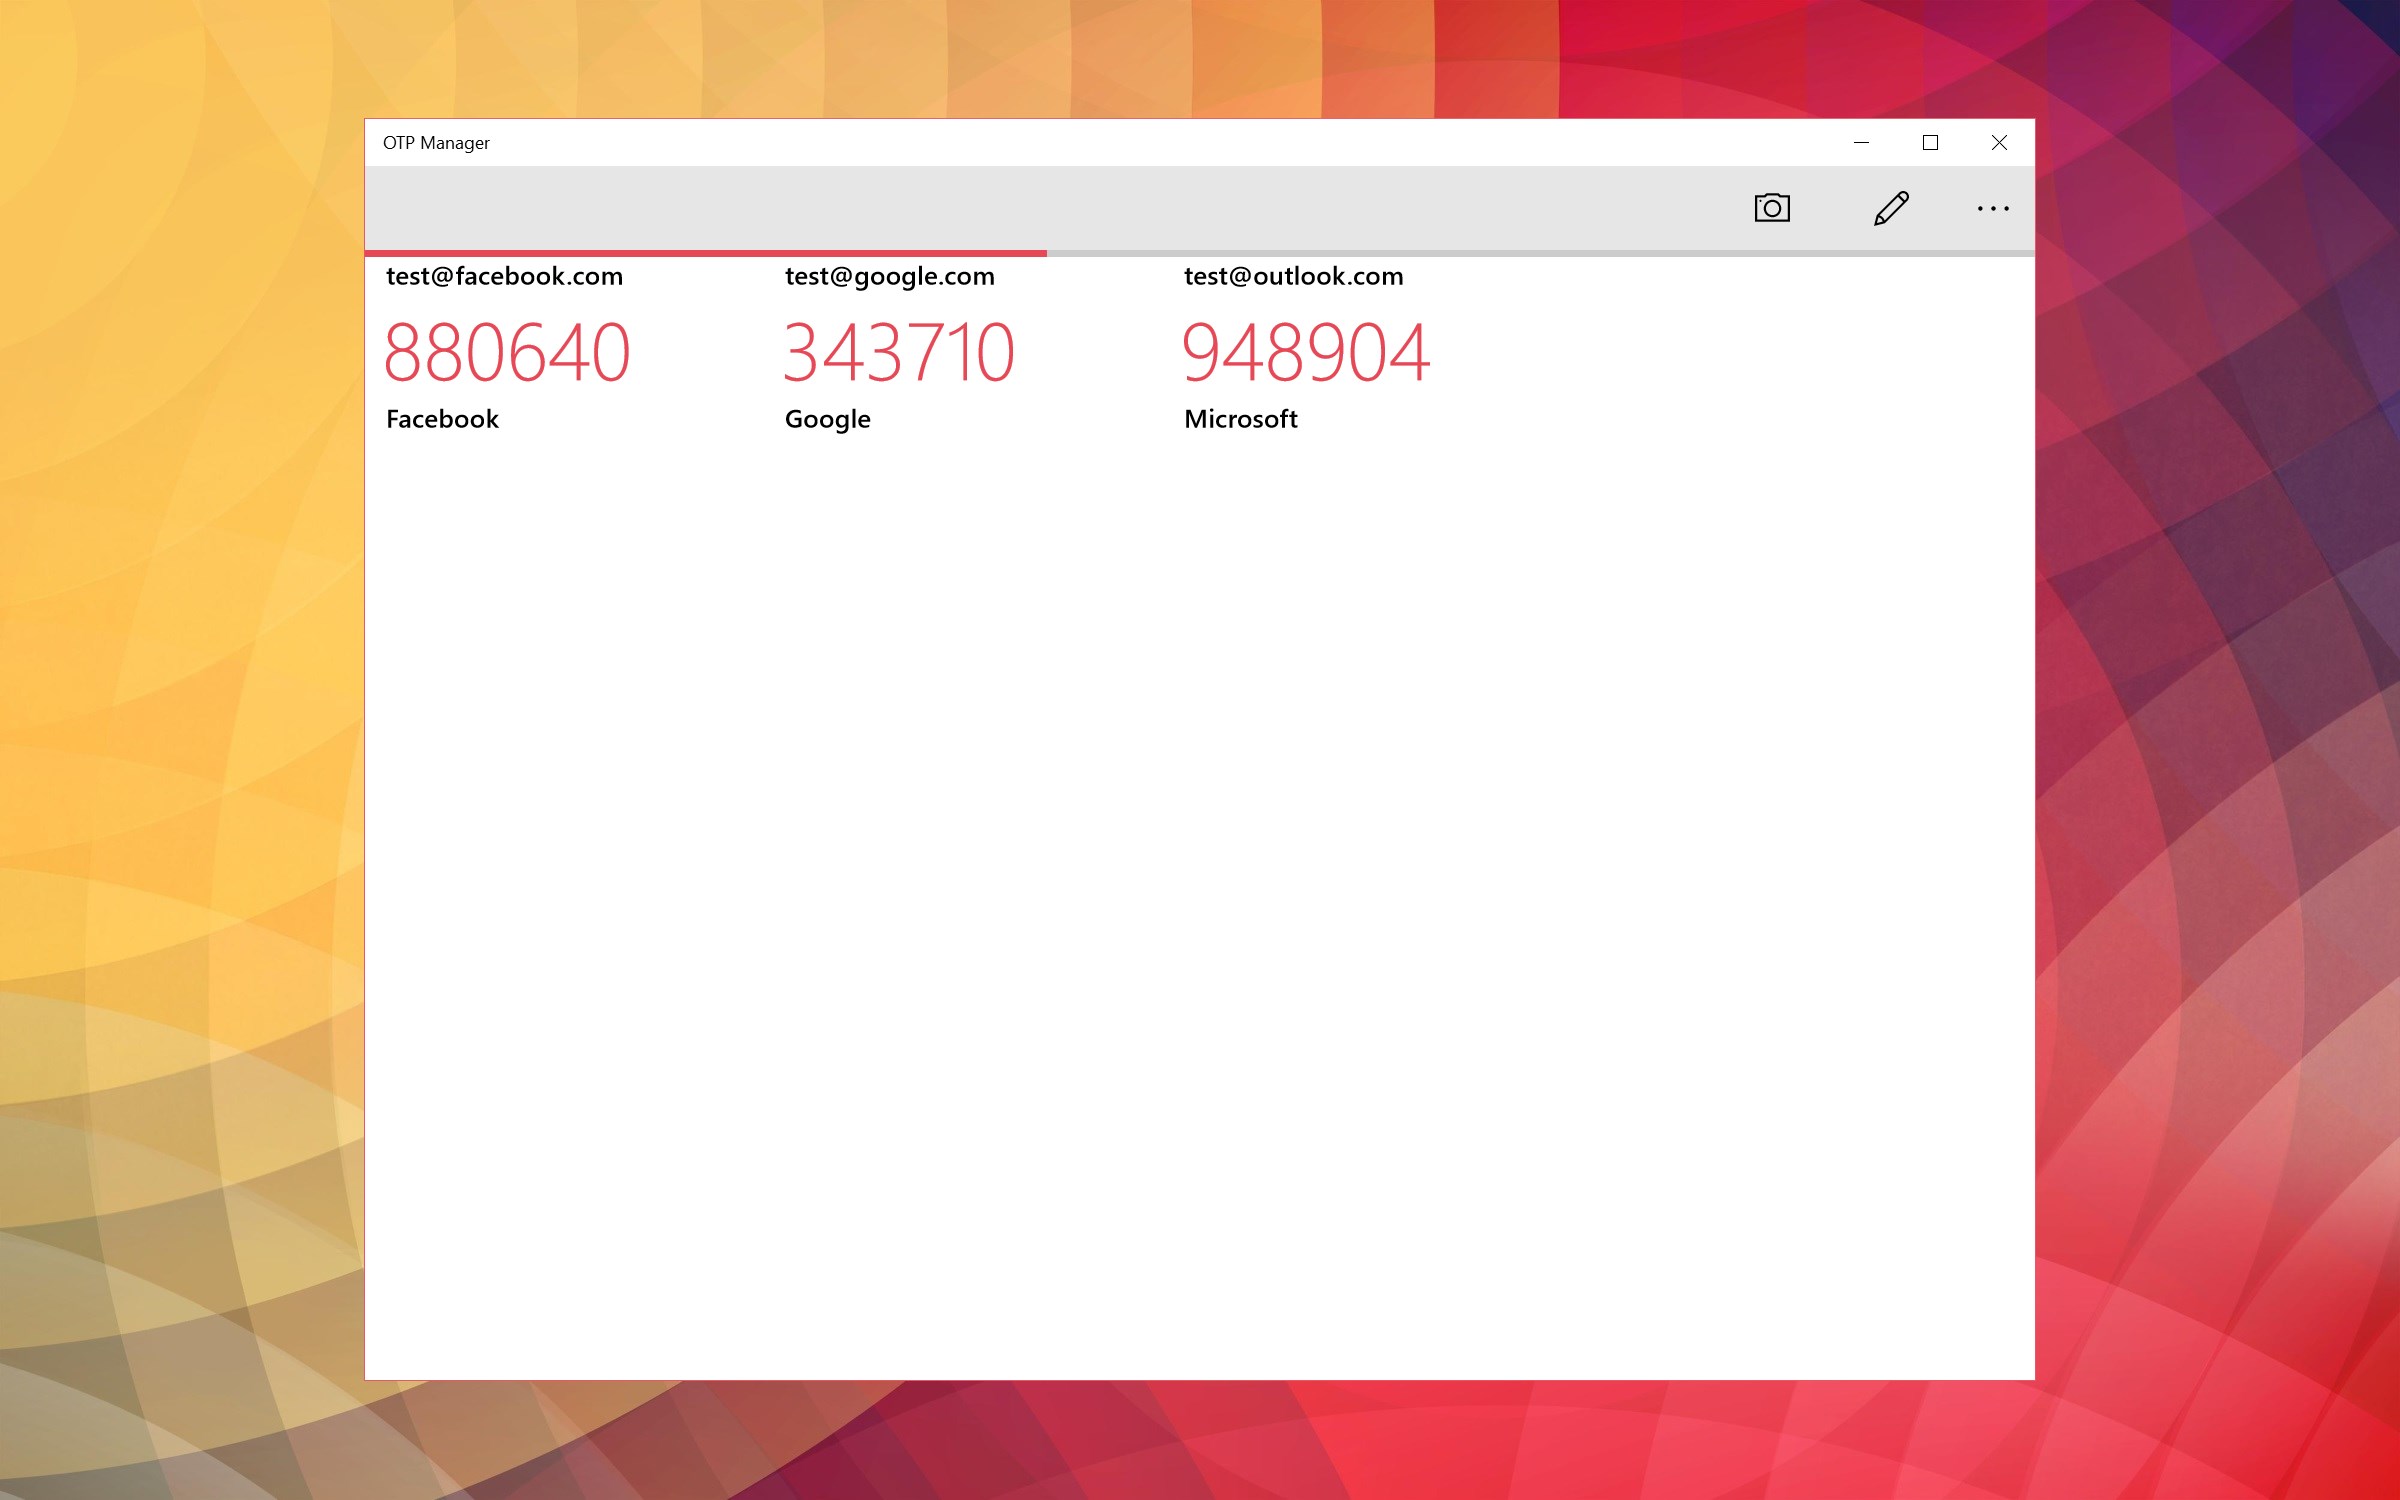Viewport: 2400px width, 1500px height.
Task: Copy the Facebook code 880640
Action: pyautogui.click(x=508, y=350)
